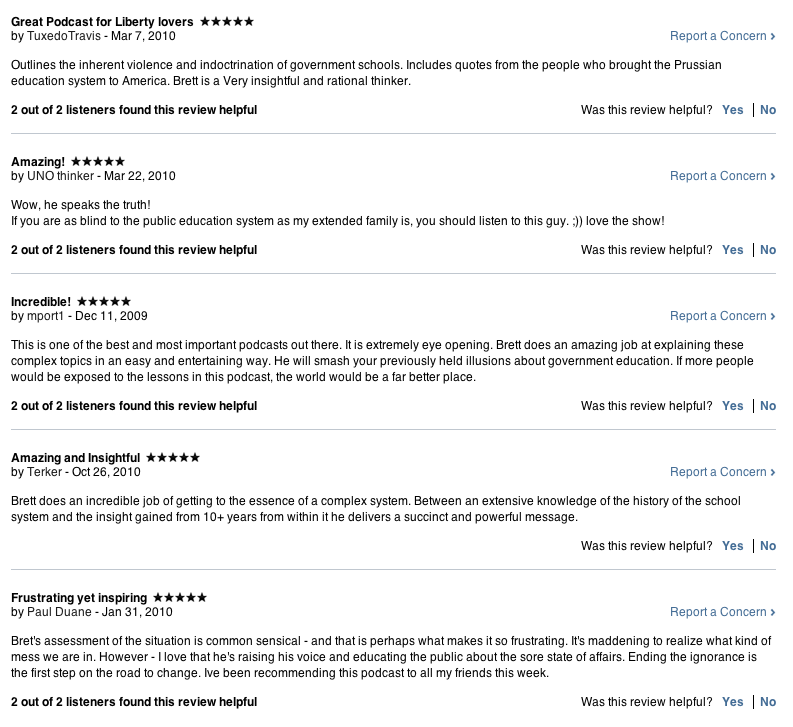Viewport: 793px width, 727px height.
Task: Mark Great Podcast for Liberty lovers review helpful: No
Action: tap(768, 110)
